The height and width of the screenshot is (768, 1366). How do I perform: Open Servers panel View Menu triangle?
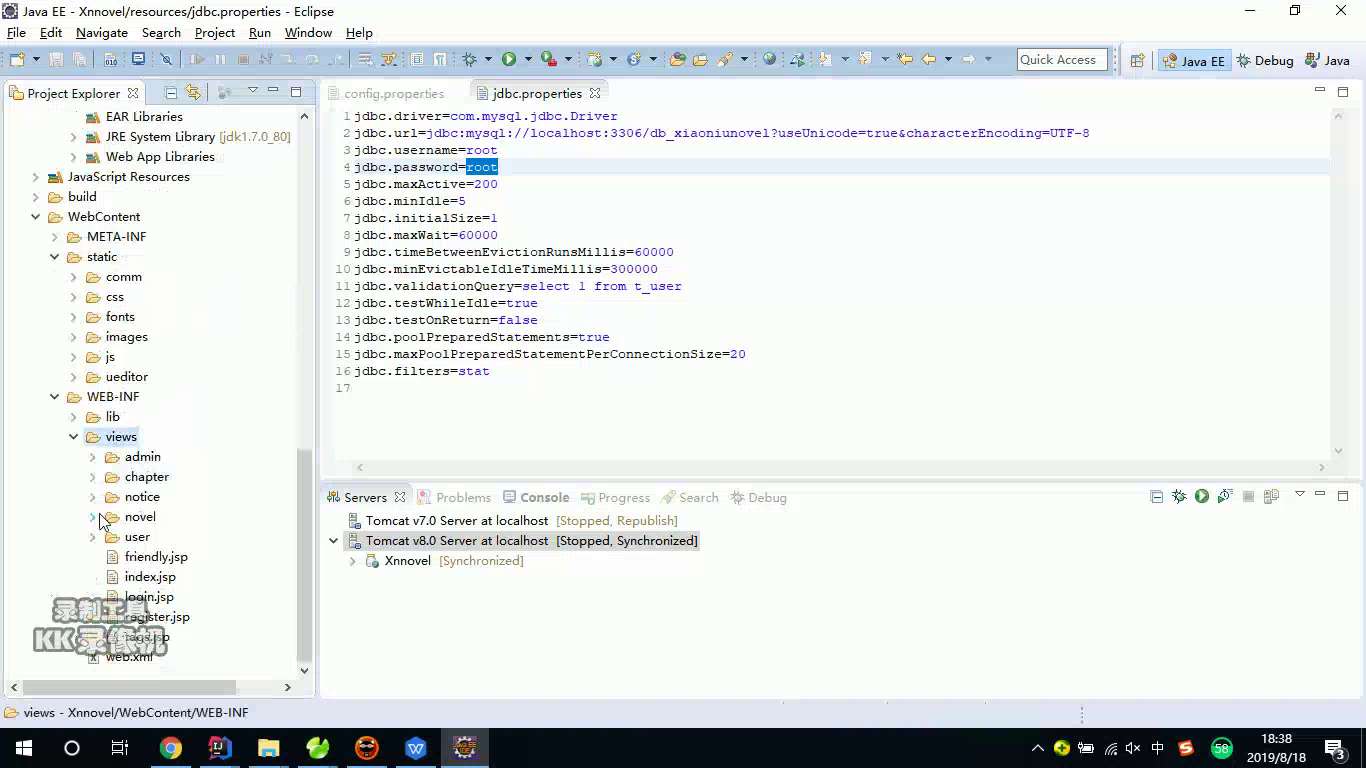[x=1300, y=494]
